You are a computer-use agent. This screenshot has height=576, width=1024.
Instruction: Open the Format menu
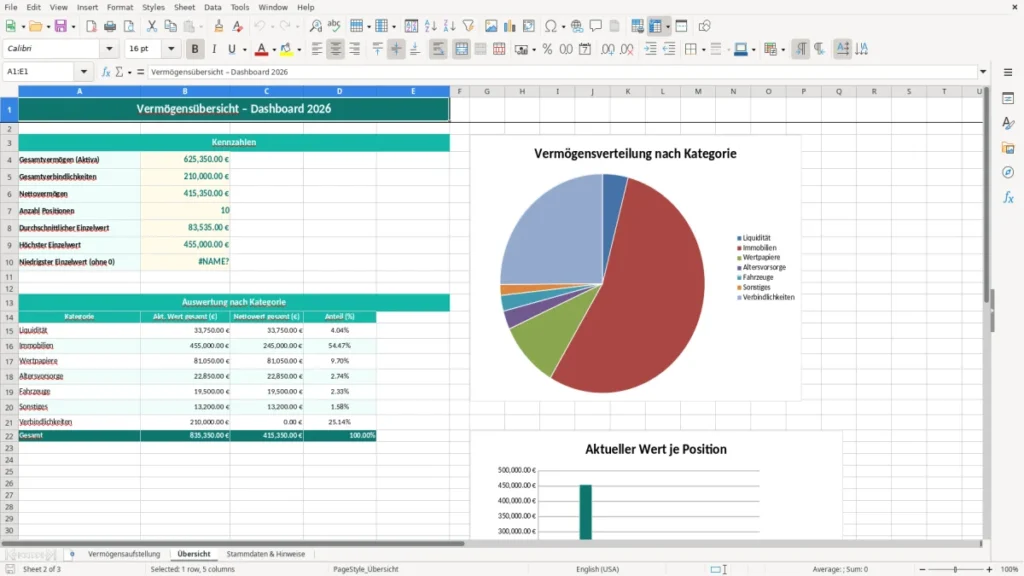coord(120,7)
